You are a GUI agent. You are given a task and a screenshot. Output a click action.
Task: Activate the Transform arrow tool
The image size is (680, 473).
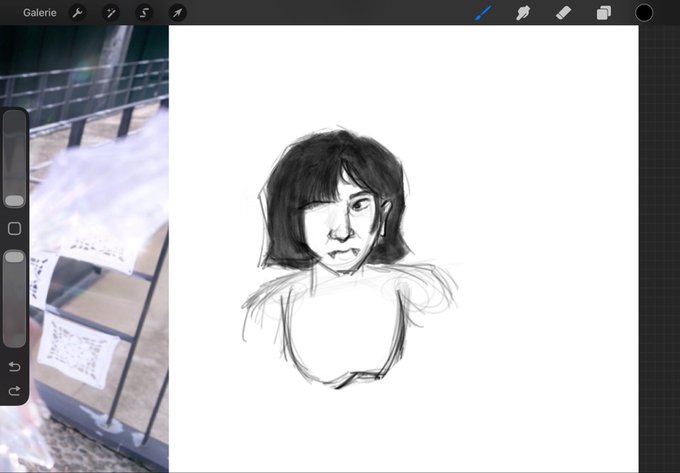(x=177, y=13)
